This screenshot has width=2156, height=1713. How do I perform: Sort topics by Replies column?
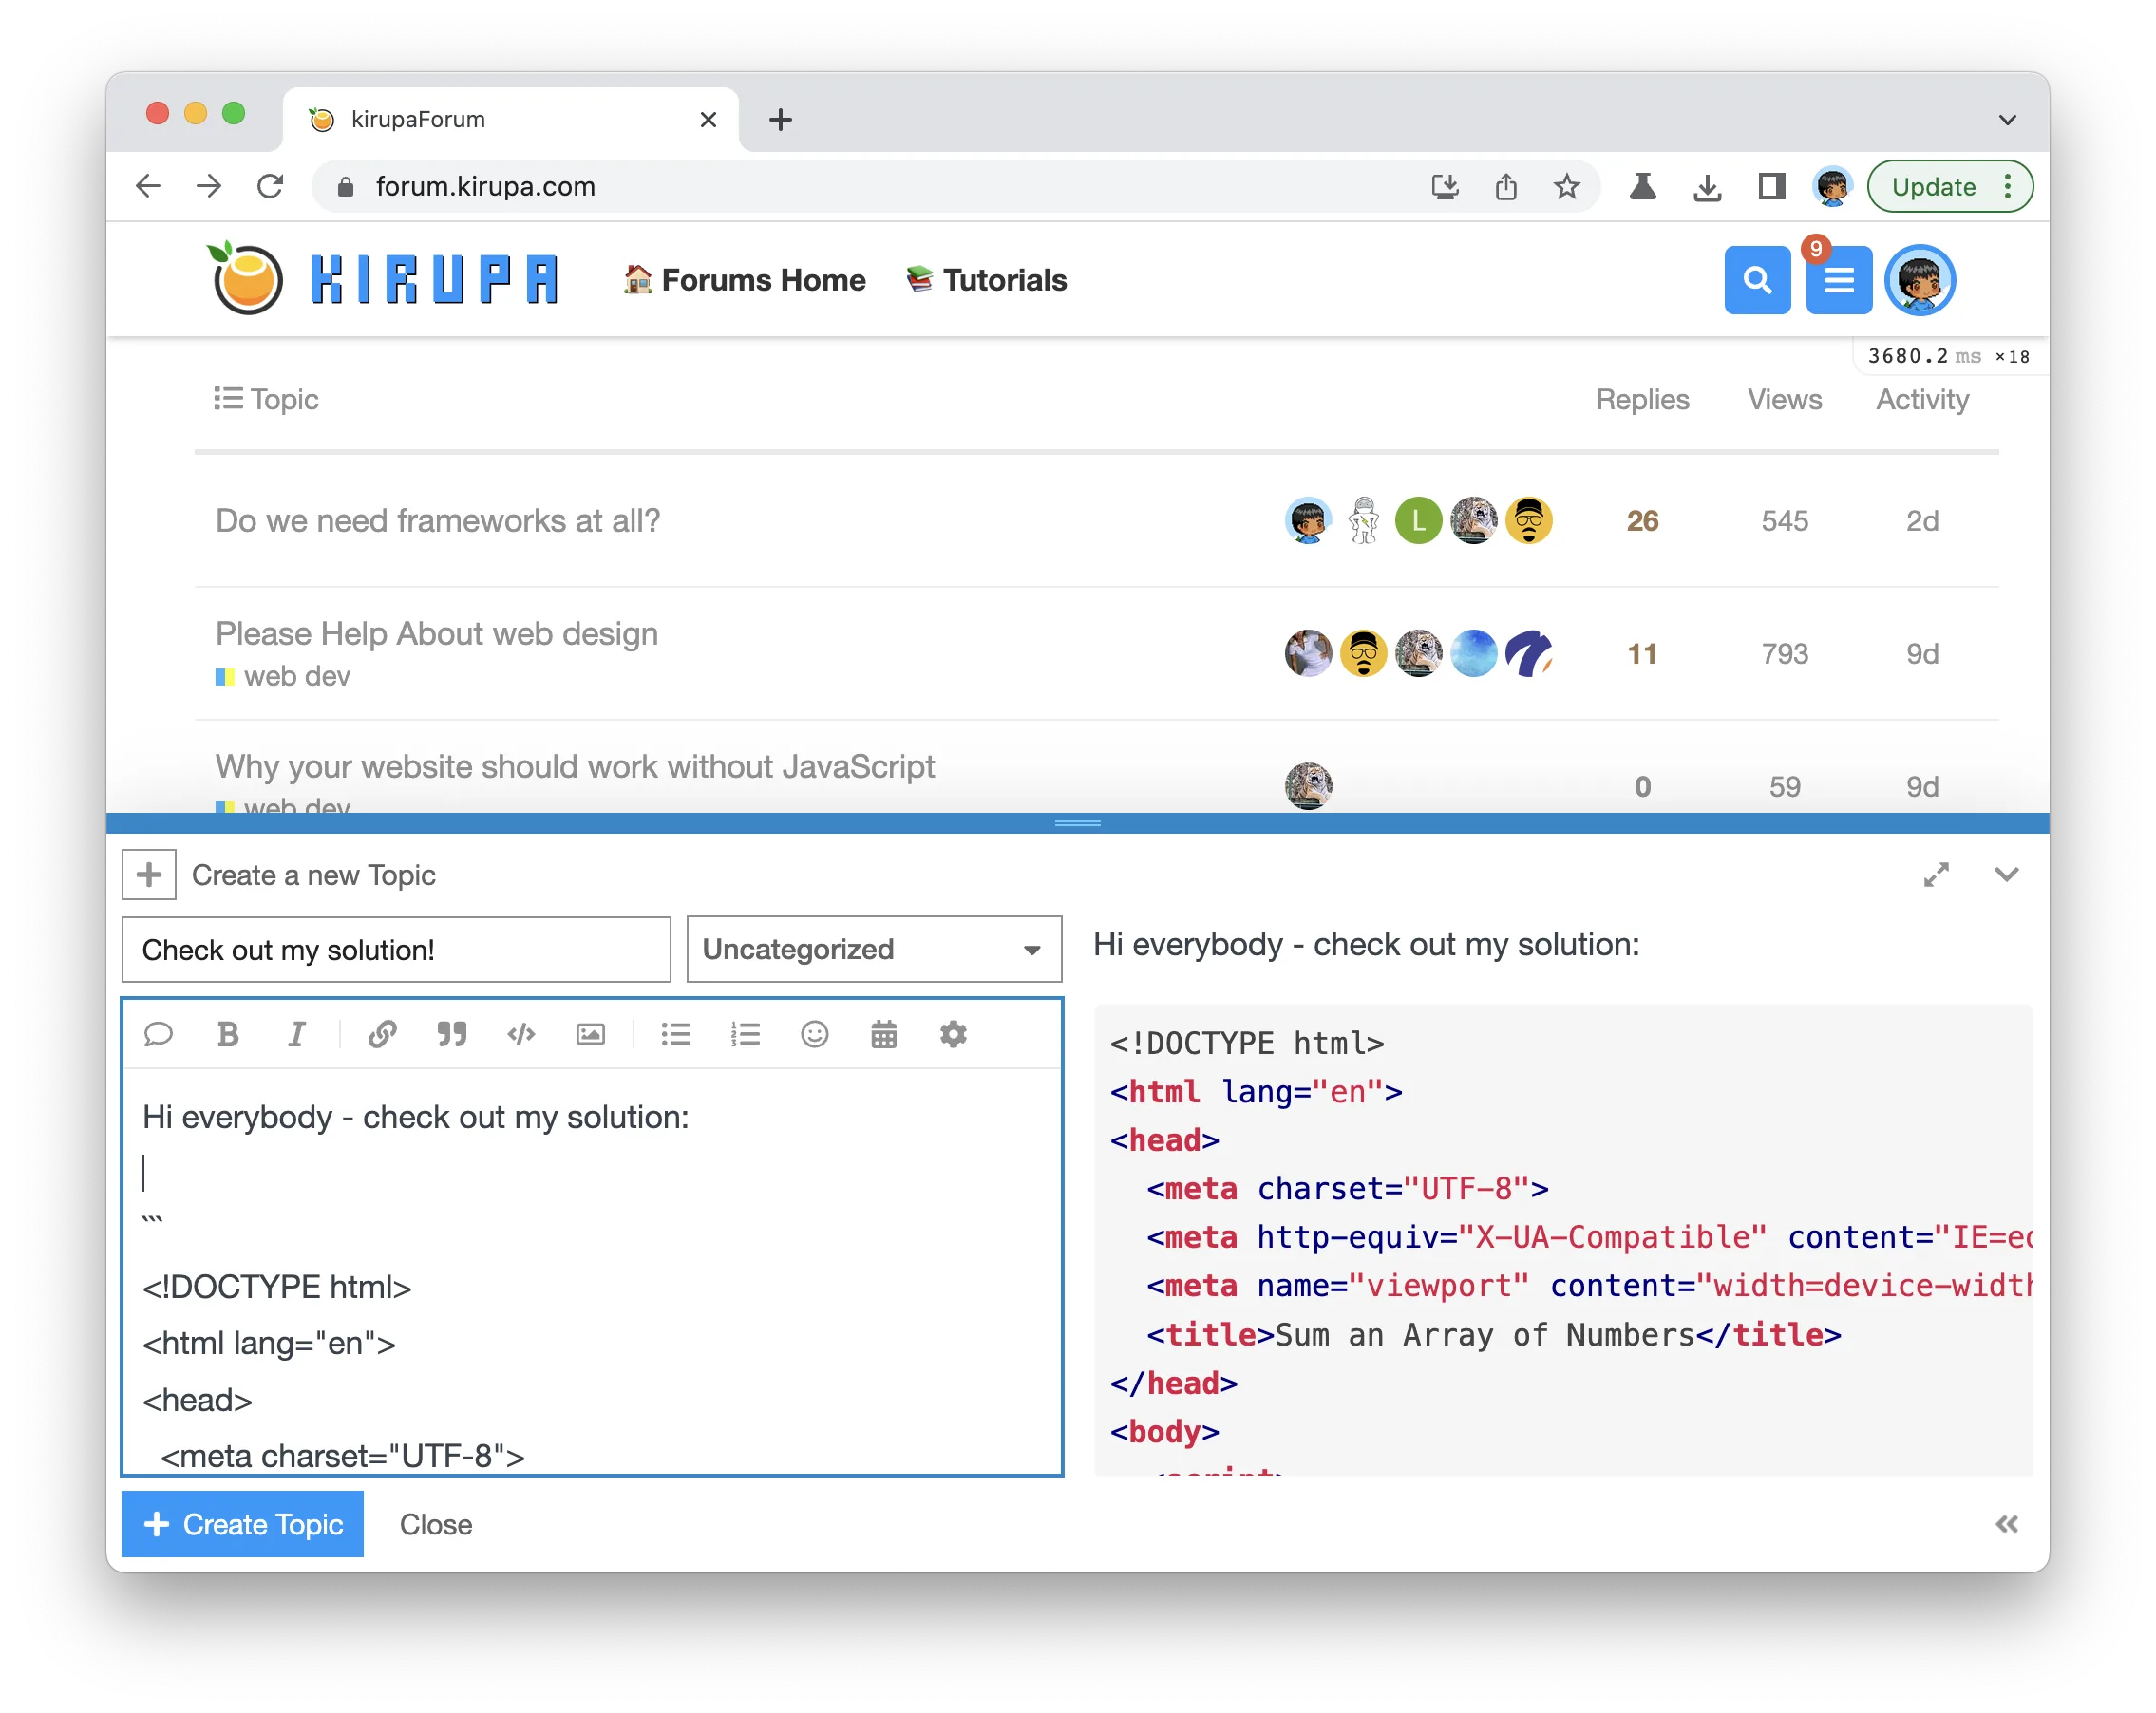[x=1642, y=400]
